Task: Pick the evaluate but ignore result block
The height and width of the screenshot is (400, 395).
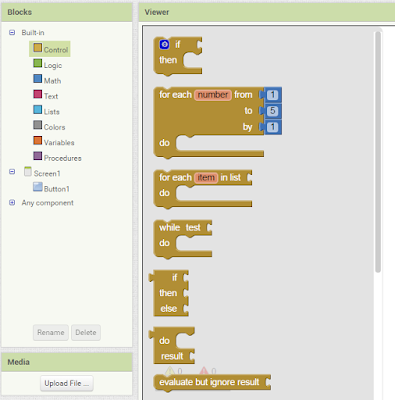Action: coord(212,382)
